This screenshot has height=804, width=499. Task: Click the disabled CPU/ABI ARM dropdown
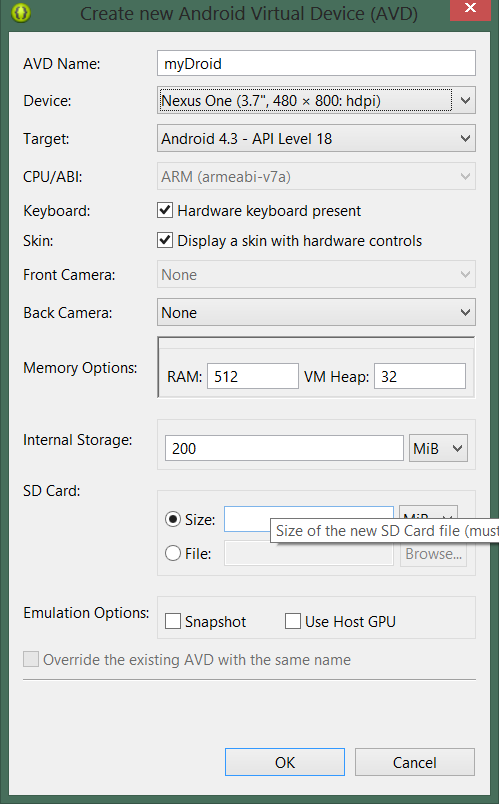pos(316,176)
